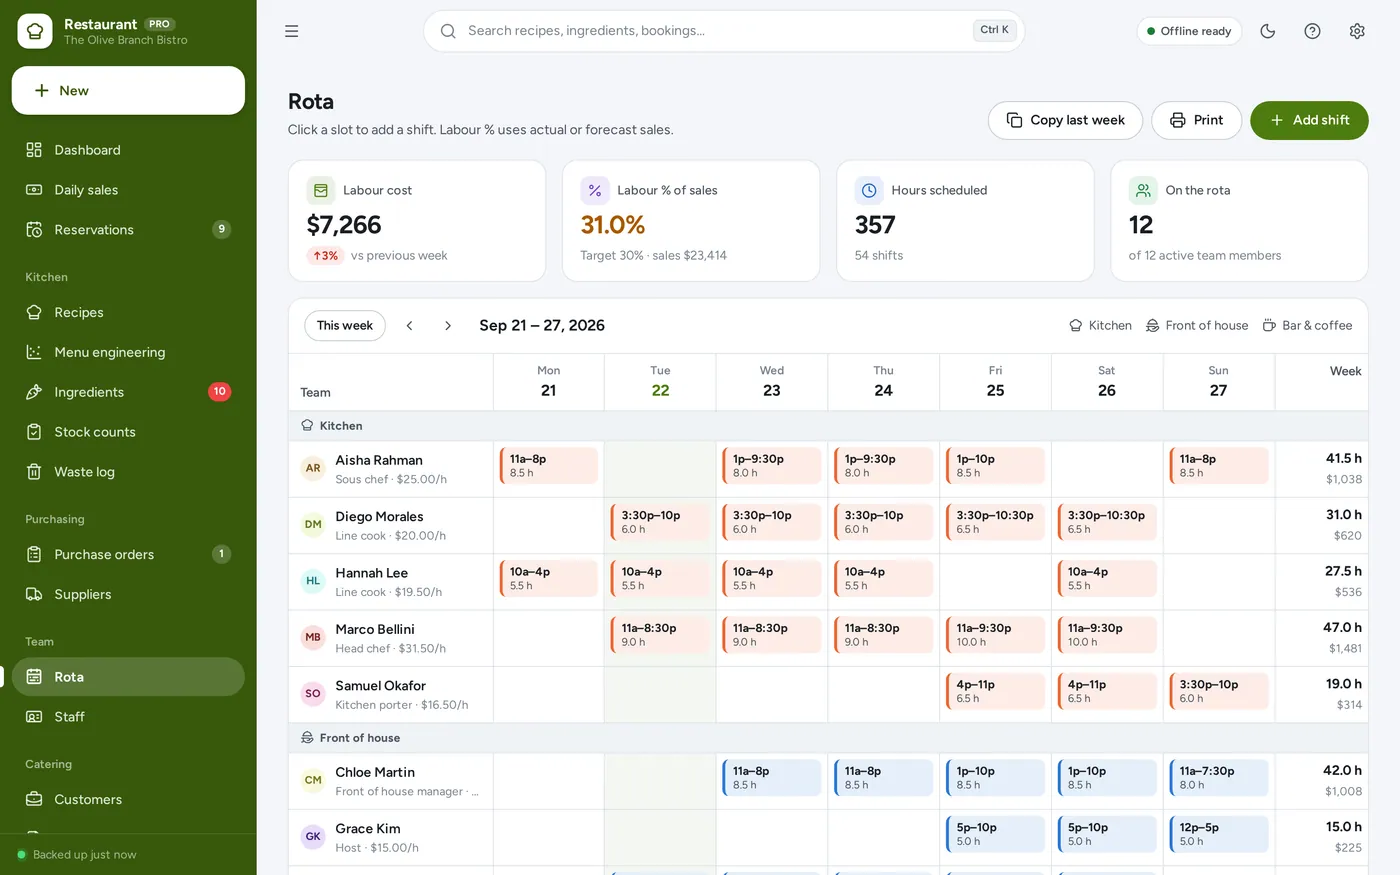1400x875 pixels.
Task: Select This week button
Action: click(345, 325)
